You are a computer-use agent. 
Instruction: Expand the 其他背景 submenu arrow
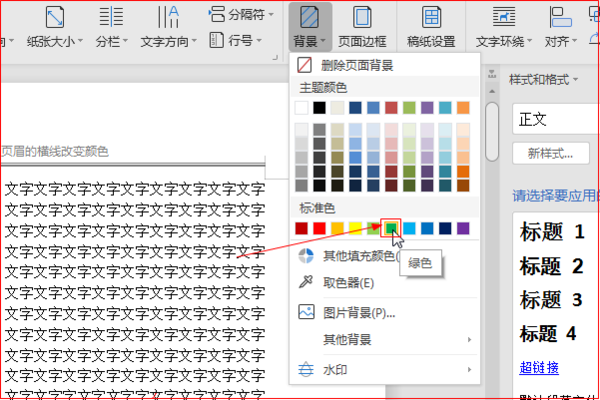(469, 340)
